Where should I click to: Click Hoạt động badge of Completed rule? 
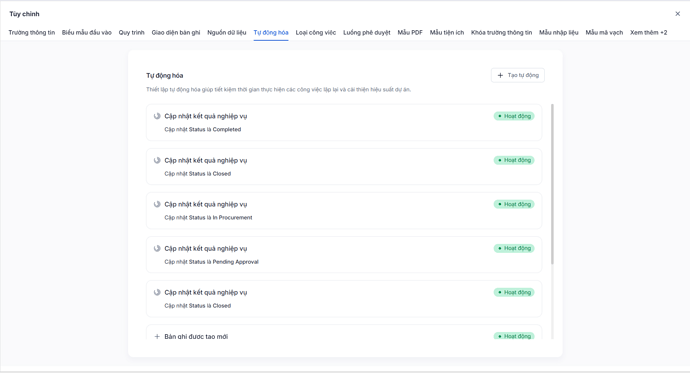click(514, 116)
